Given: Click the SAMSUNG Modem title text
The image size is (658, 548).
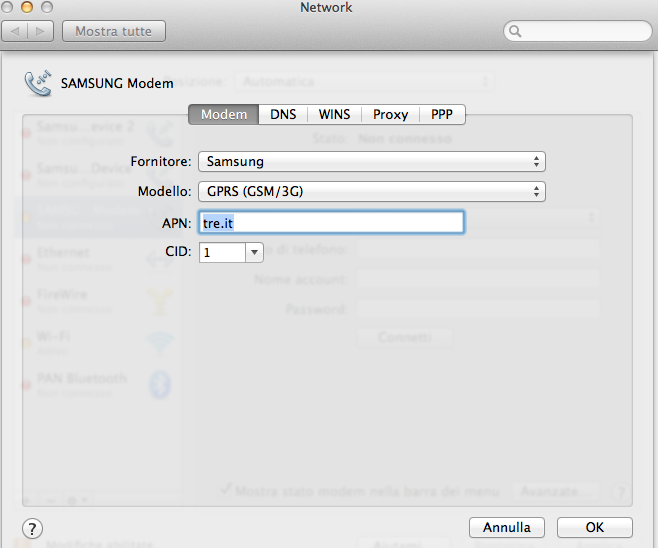Looking at the screenshot, I should 117,84.
